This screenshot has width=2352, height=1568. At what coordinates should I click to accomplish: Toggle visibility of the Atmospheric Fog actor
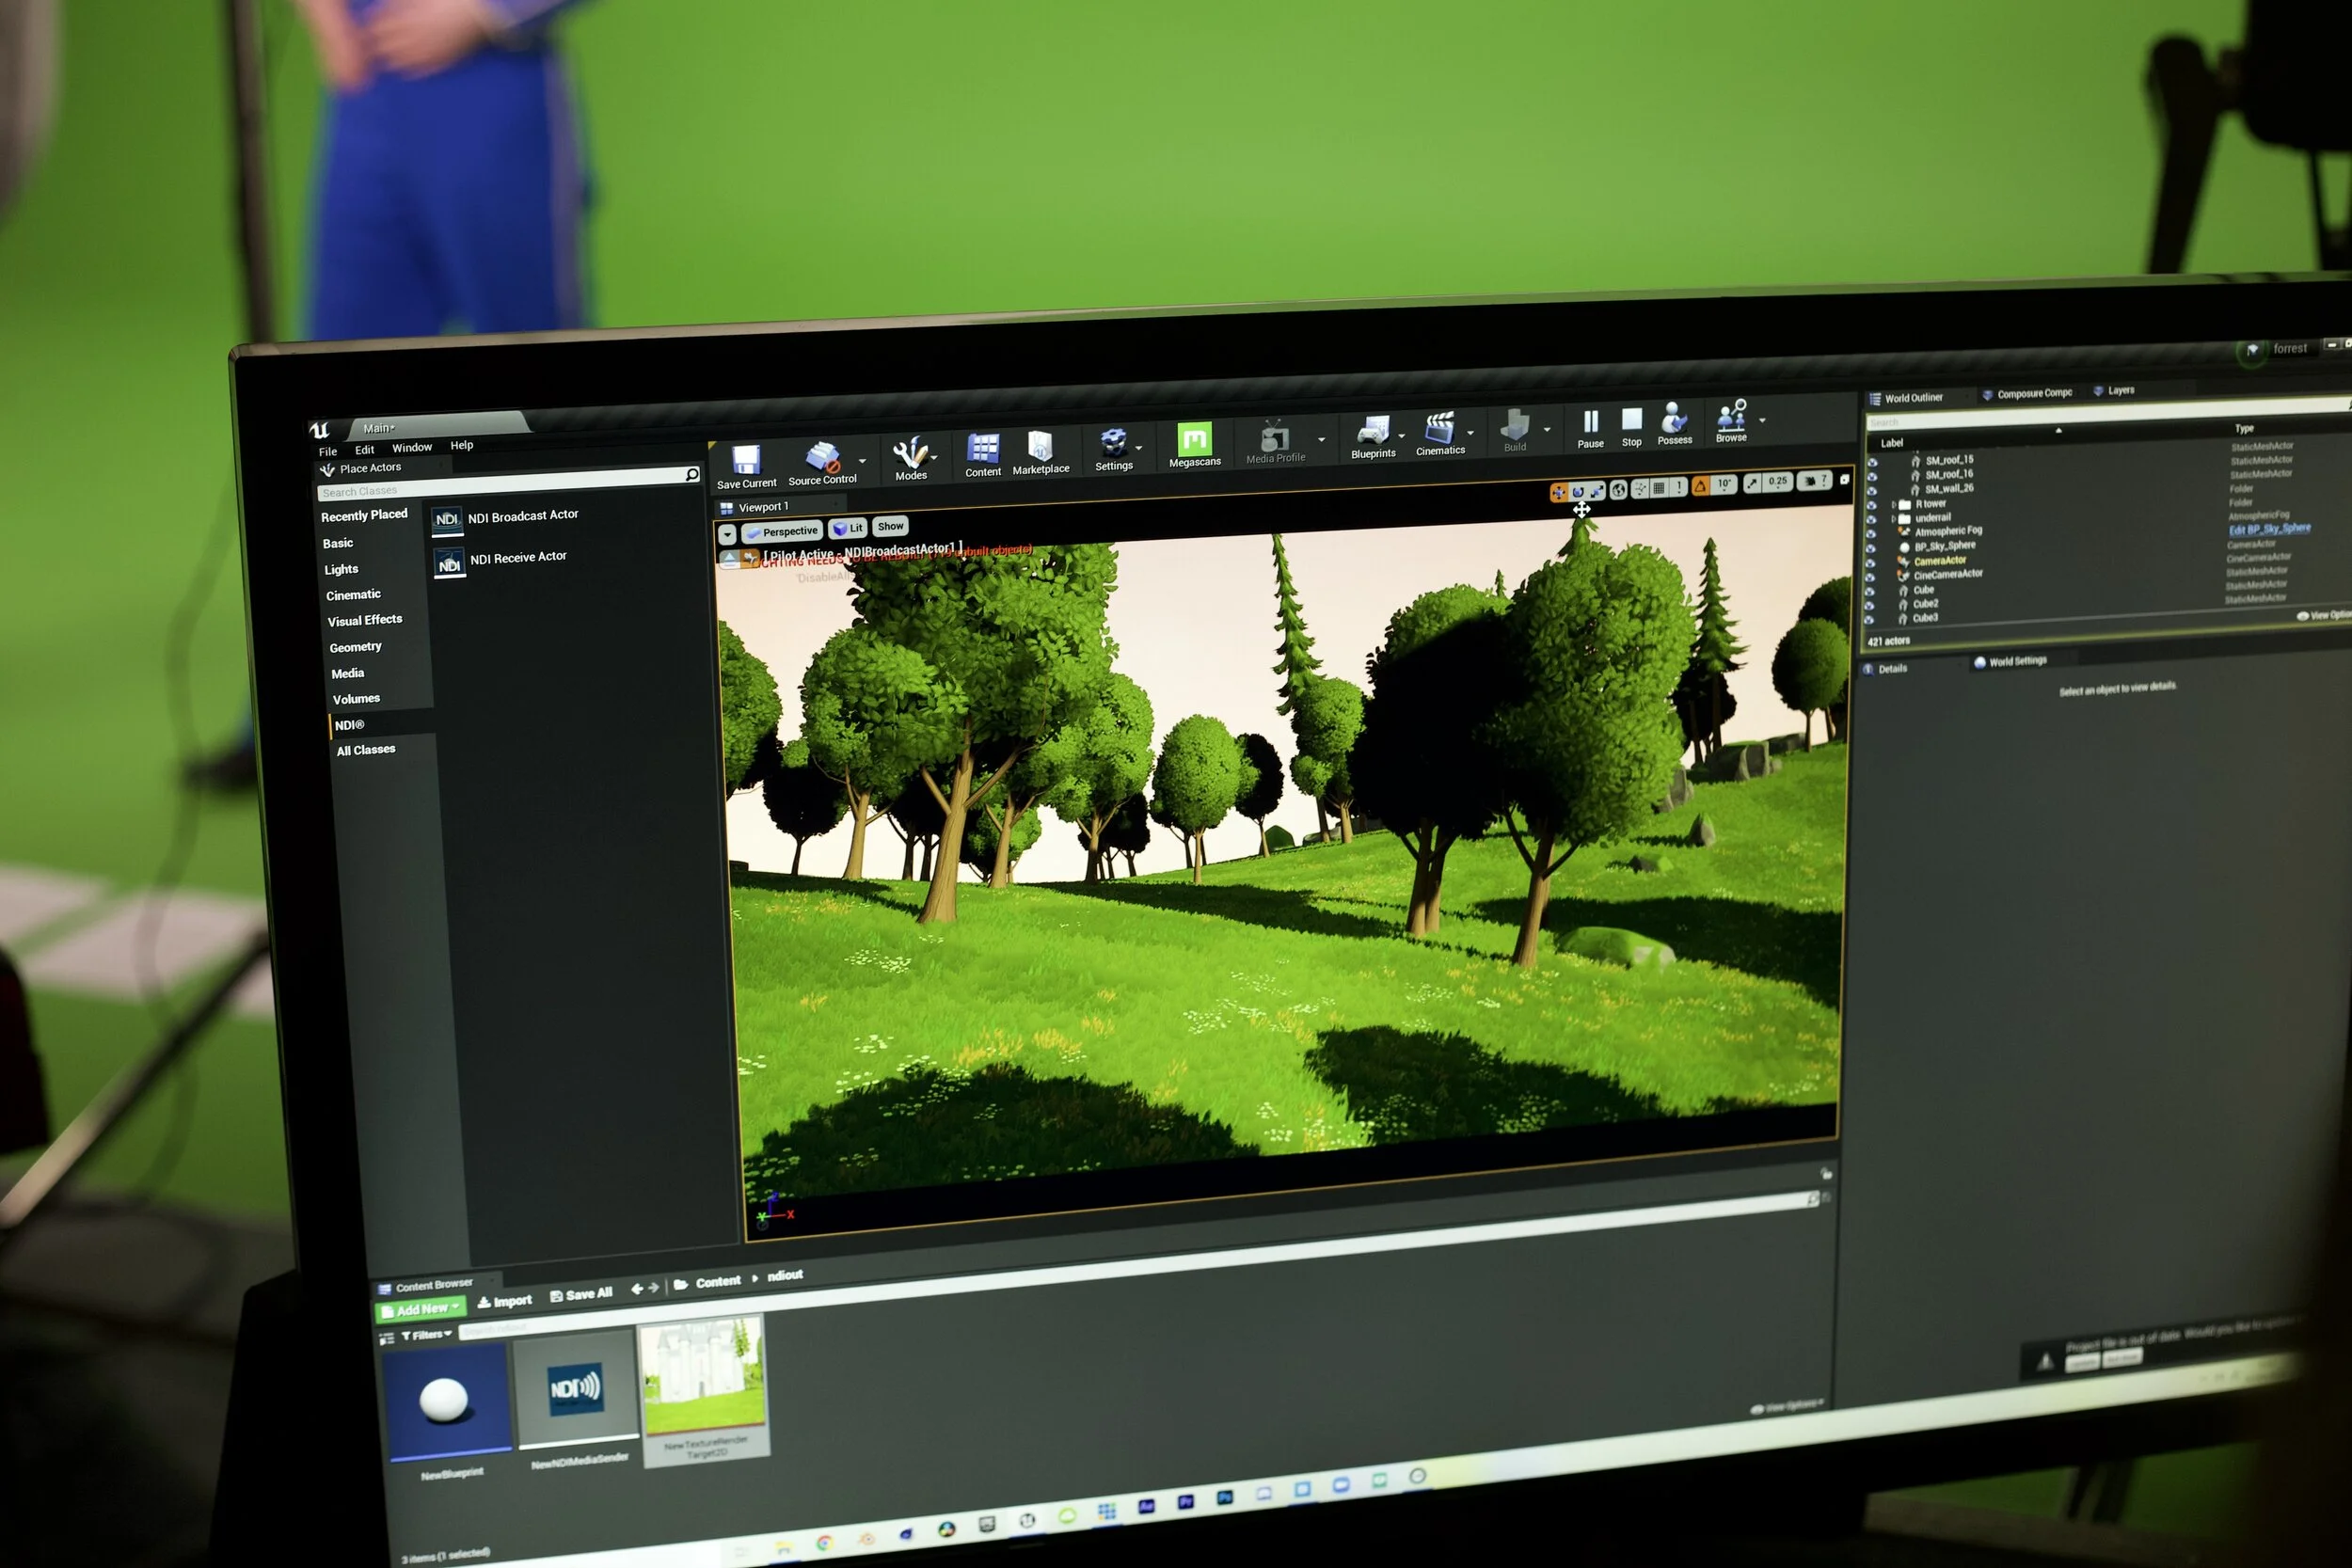point(1871,534)
